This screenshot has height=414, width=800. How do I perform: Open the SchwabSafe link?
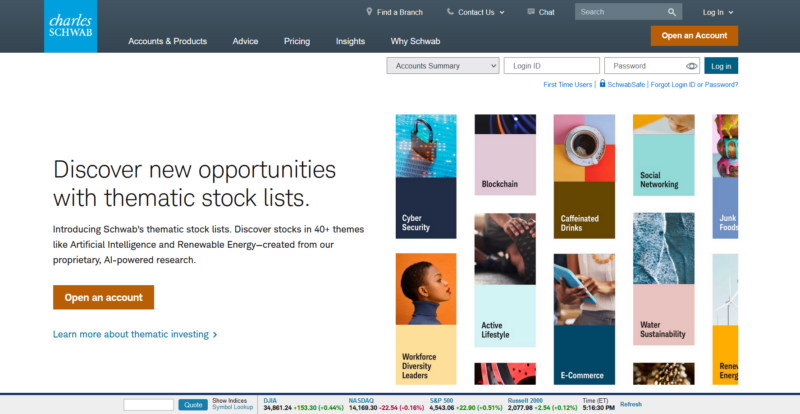(x=626, y=85)
